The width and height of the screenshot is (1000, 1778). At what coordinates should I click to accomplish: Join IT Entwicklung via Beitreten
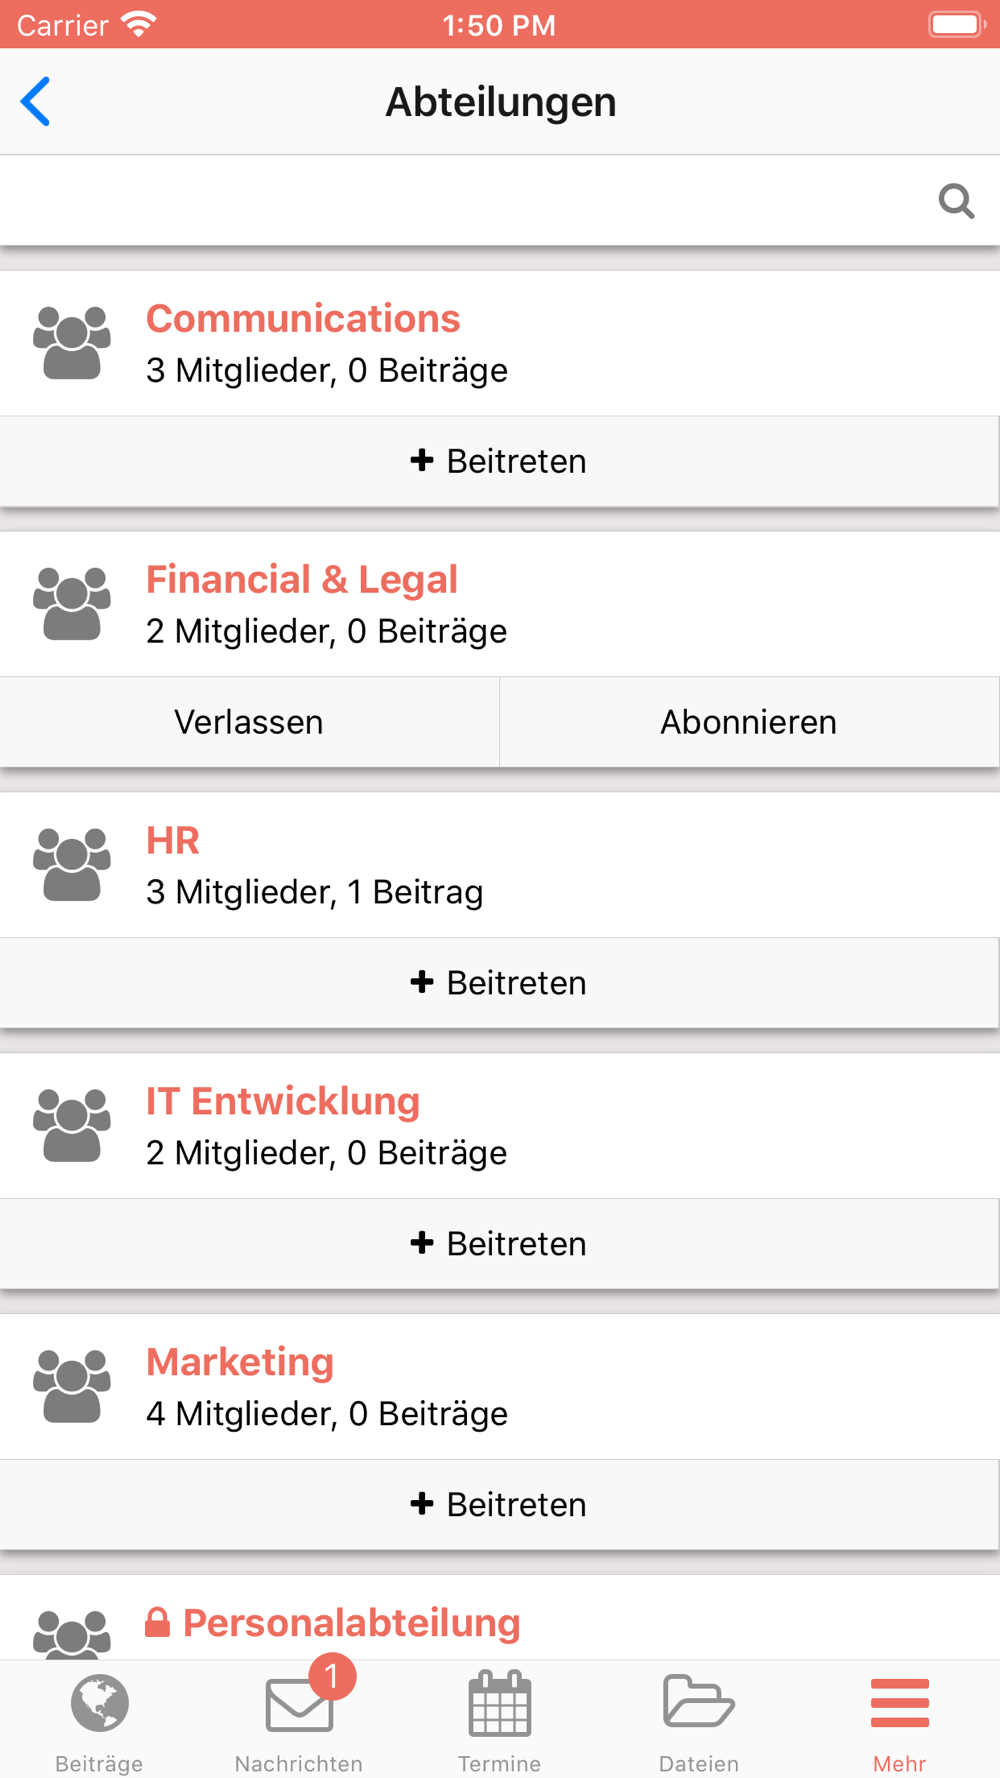pos(499,1244)
